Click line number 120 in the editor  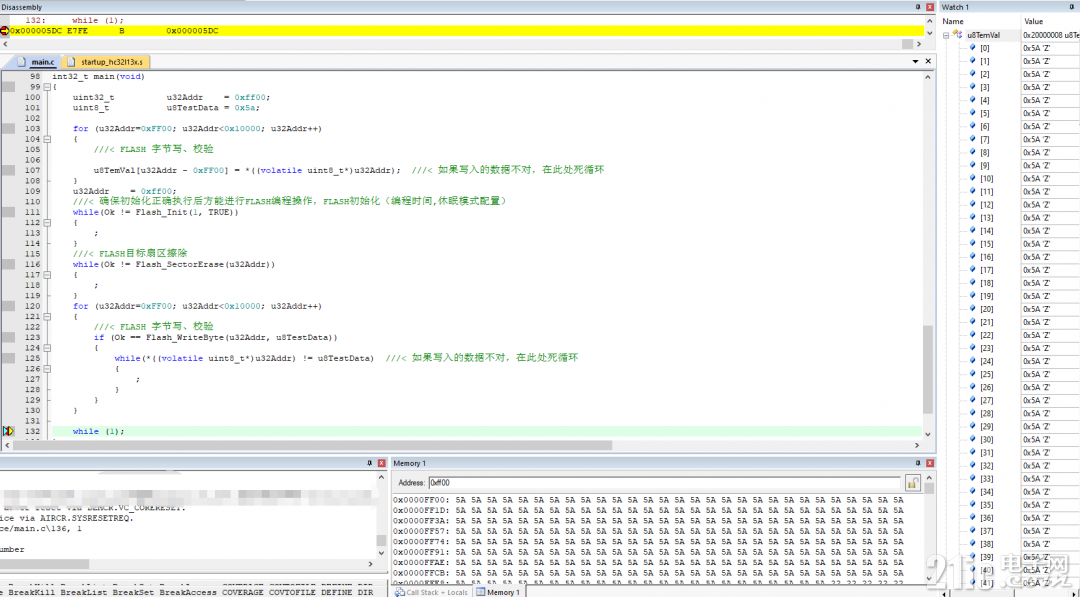pos(32,306)
